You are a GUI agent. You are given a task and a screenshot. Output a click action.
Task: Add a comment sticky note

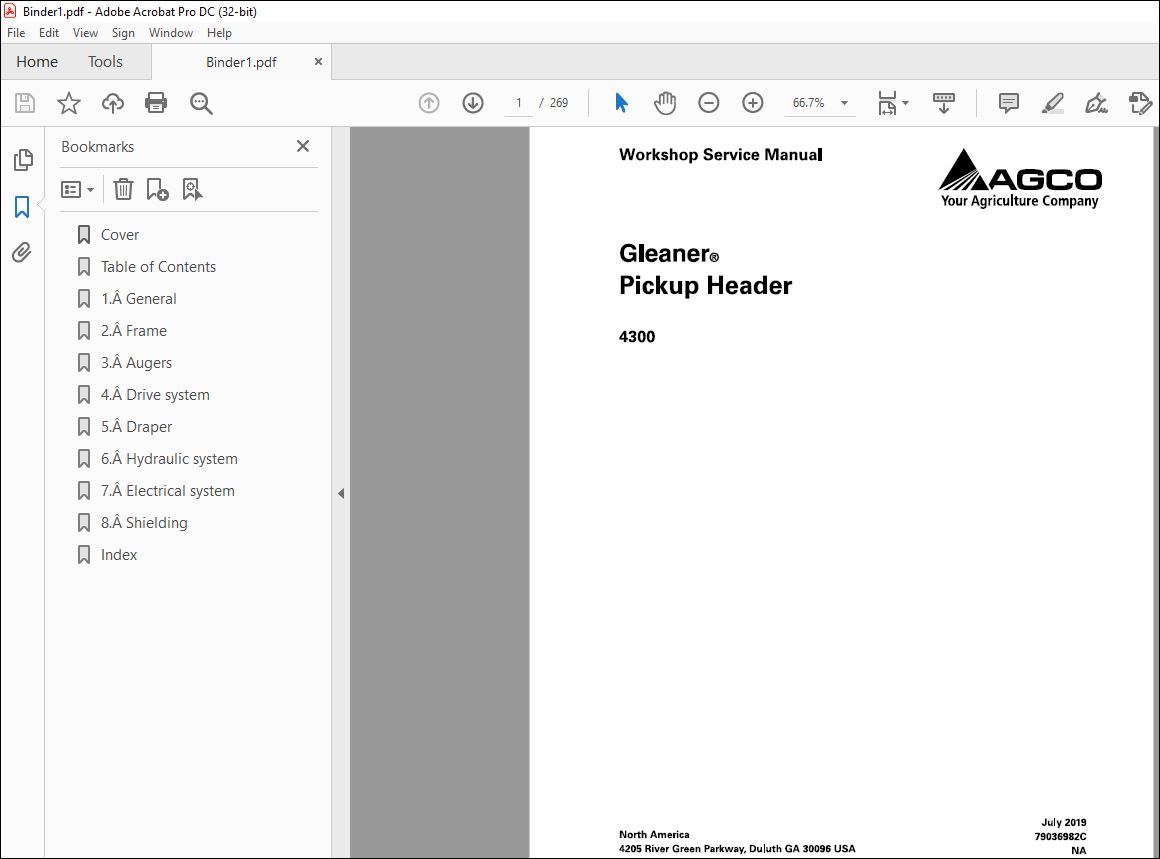click(1008, 103)
